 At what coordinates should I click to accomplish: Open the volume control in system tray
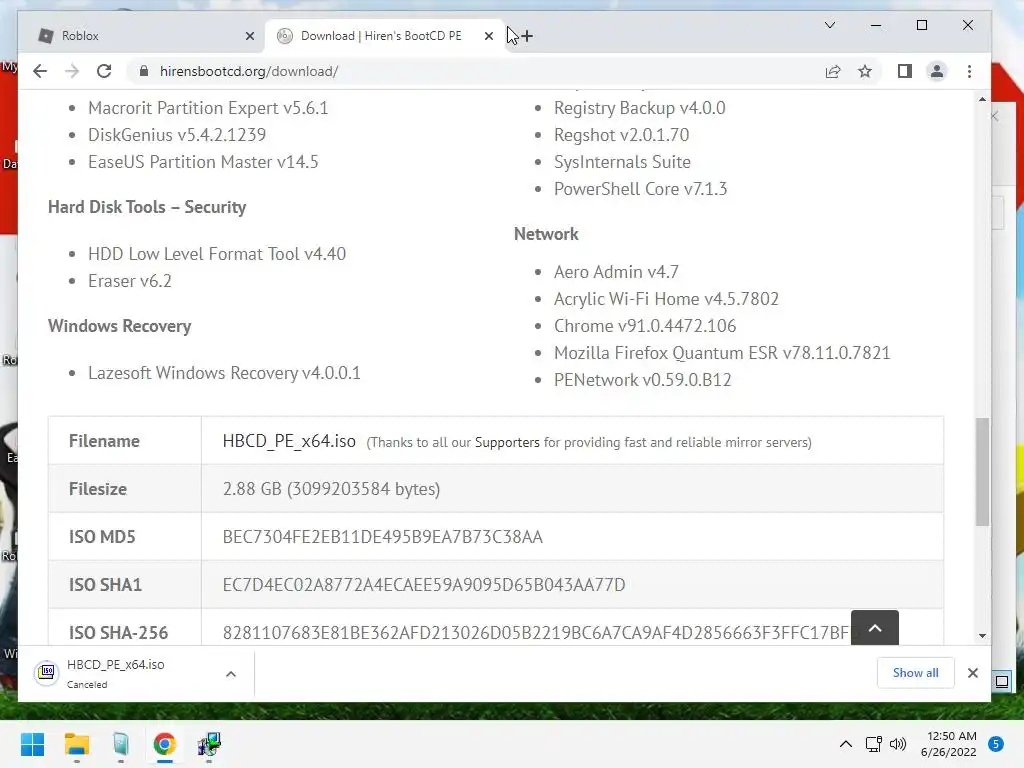point(898,744)
